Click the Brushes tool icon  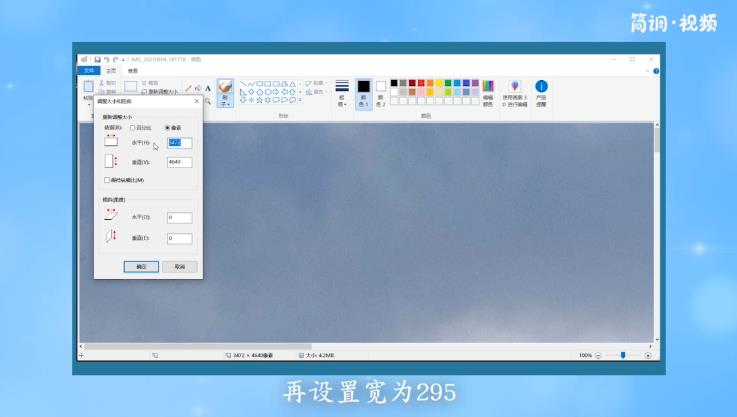click(225, 89)
